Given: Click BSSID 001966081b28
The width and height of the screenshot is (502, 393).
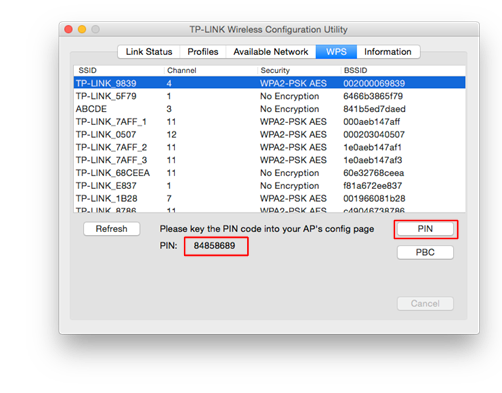Looking at the screenshot, I should point(374,198).
